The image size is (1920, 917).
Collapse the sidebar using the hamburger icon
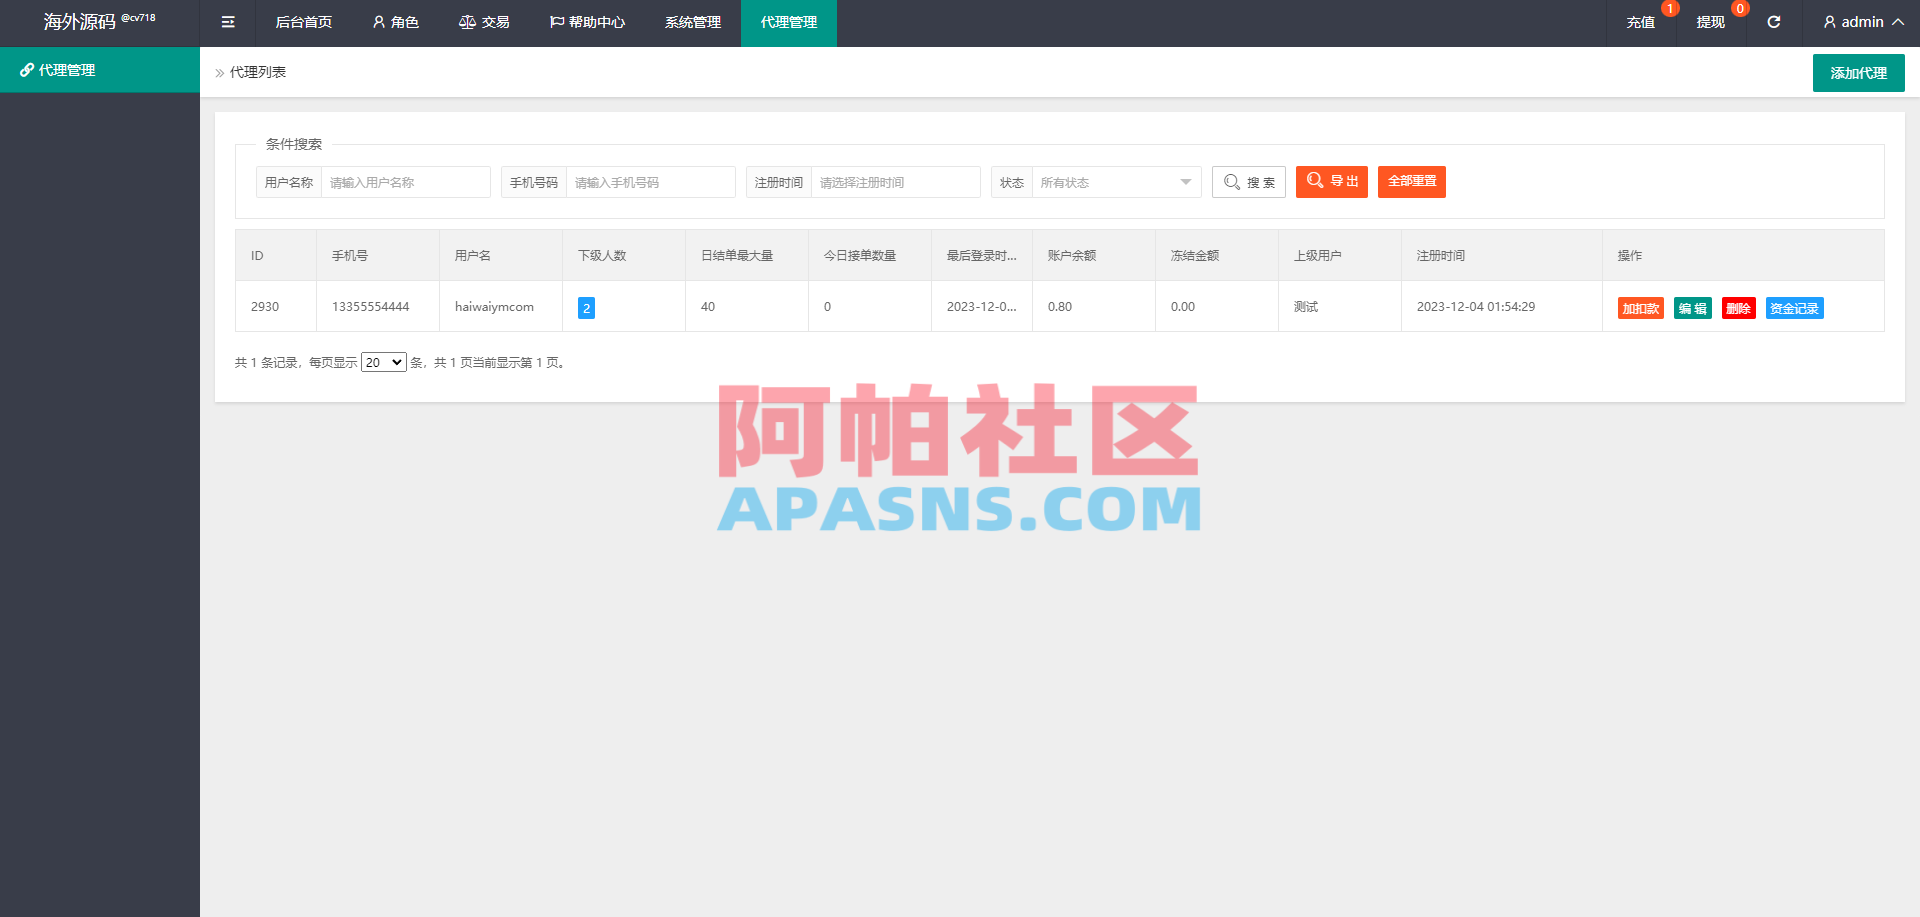tap(227, 22)
